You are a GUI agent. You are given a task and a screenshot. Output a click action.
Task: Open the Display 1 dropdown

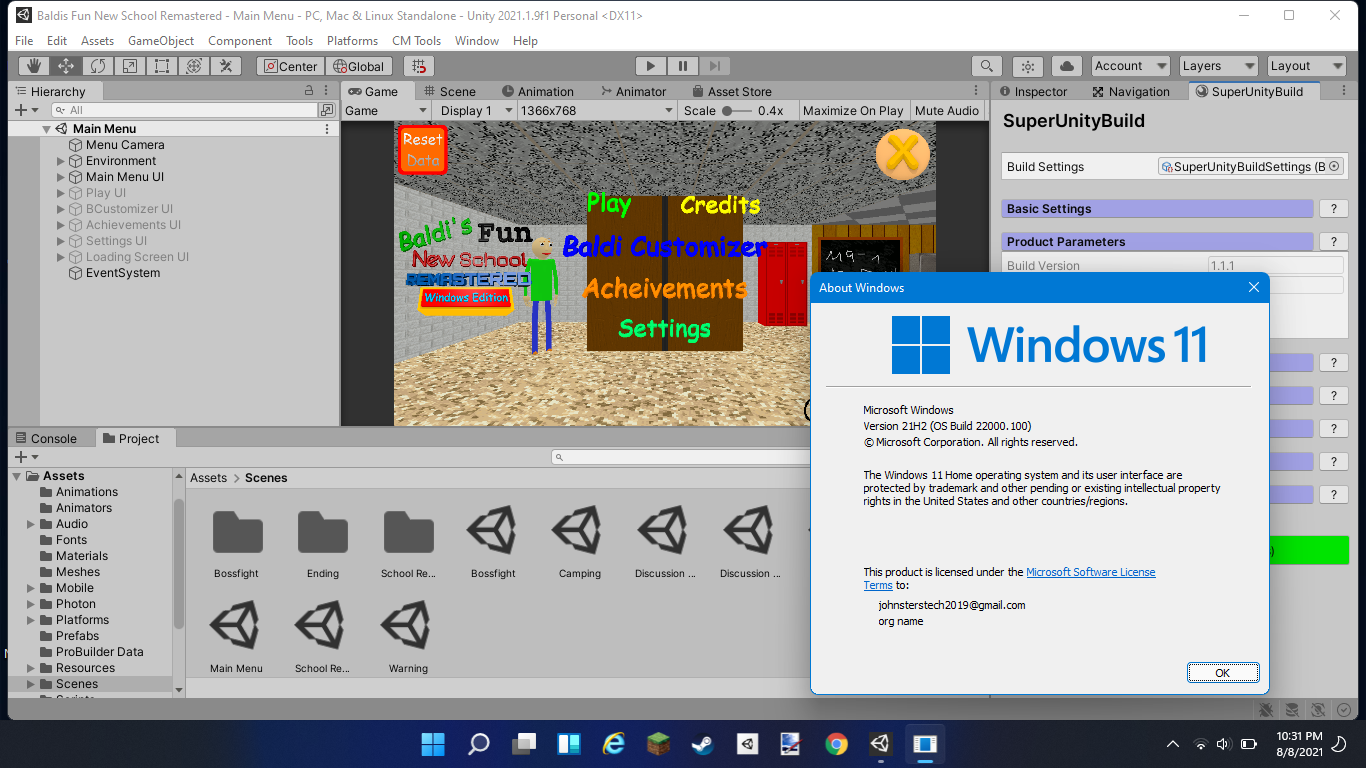point(475,110)
